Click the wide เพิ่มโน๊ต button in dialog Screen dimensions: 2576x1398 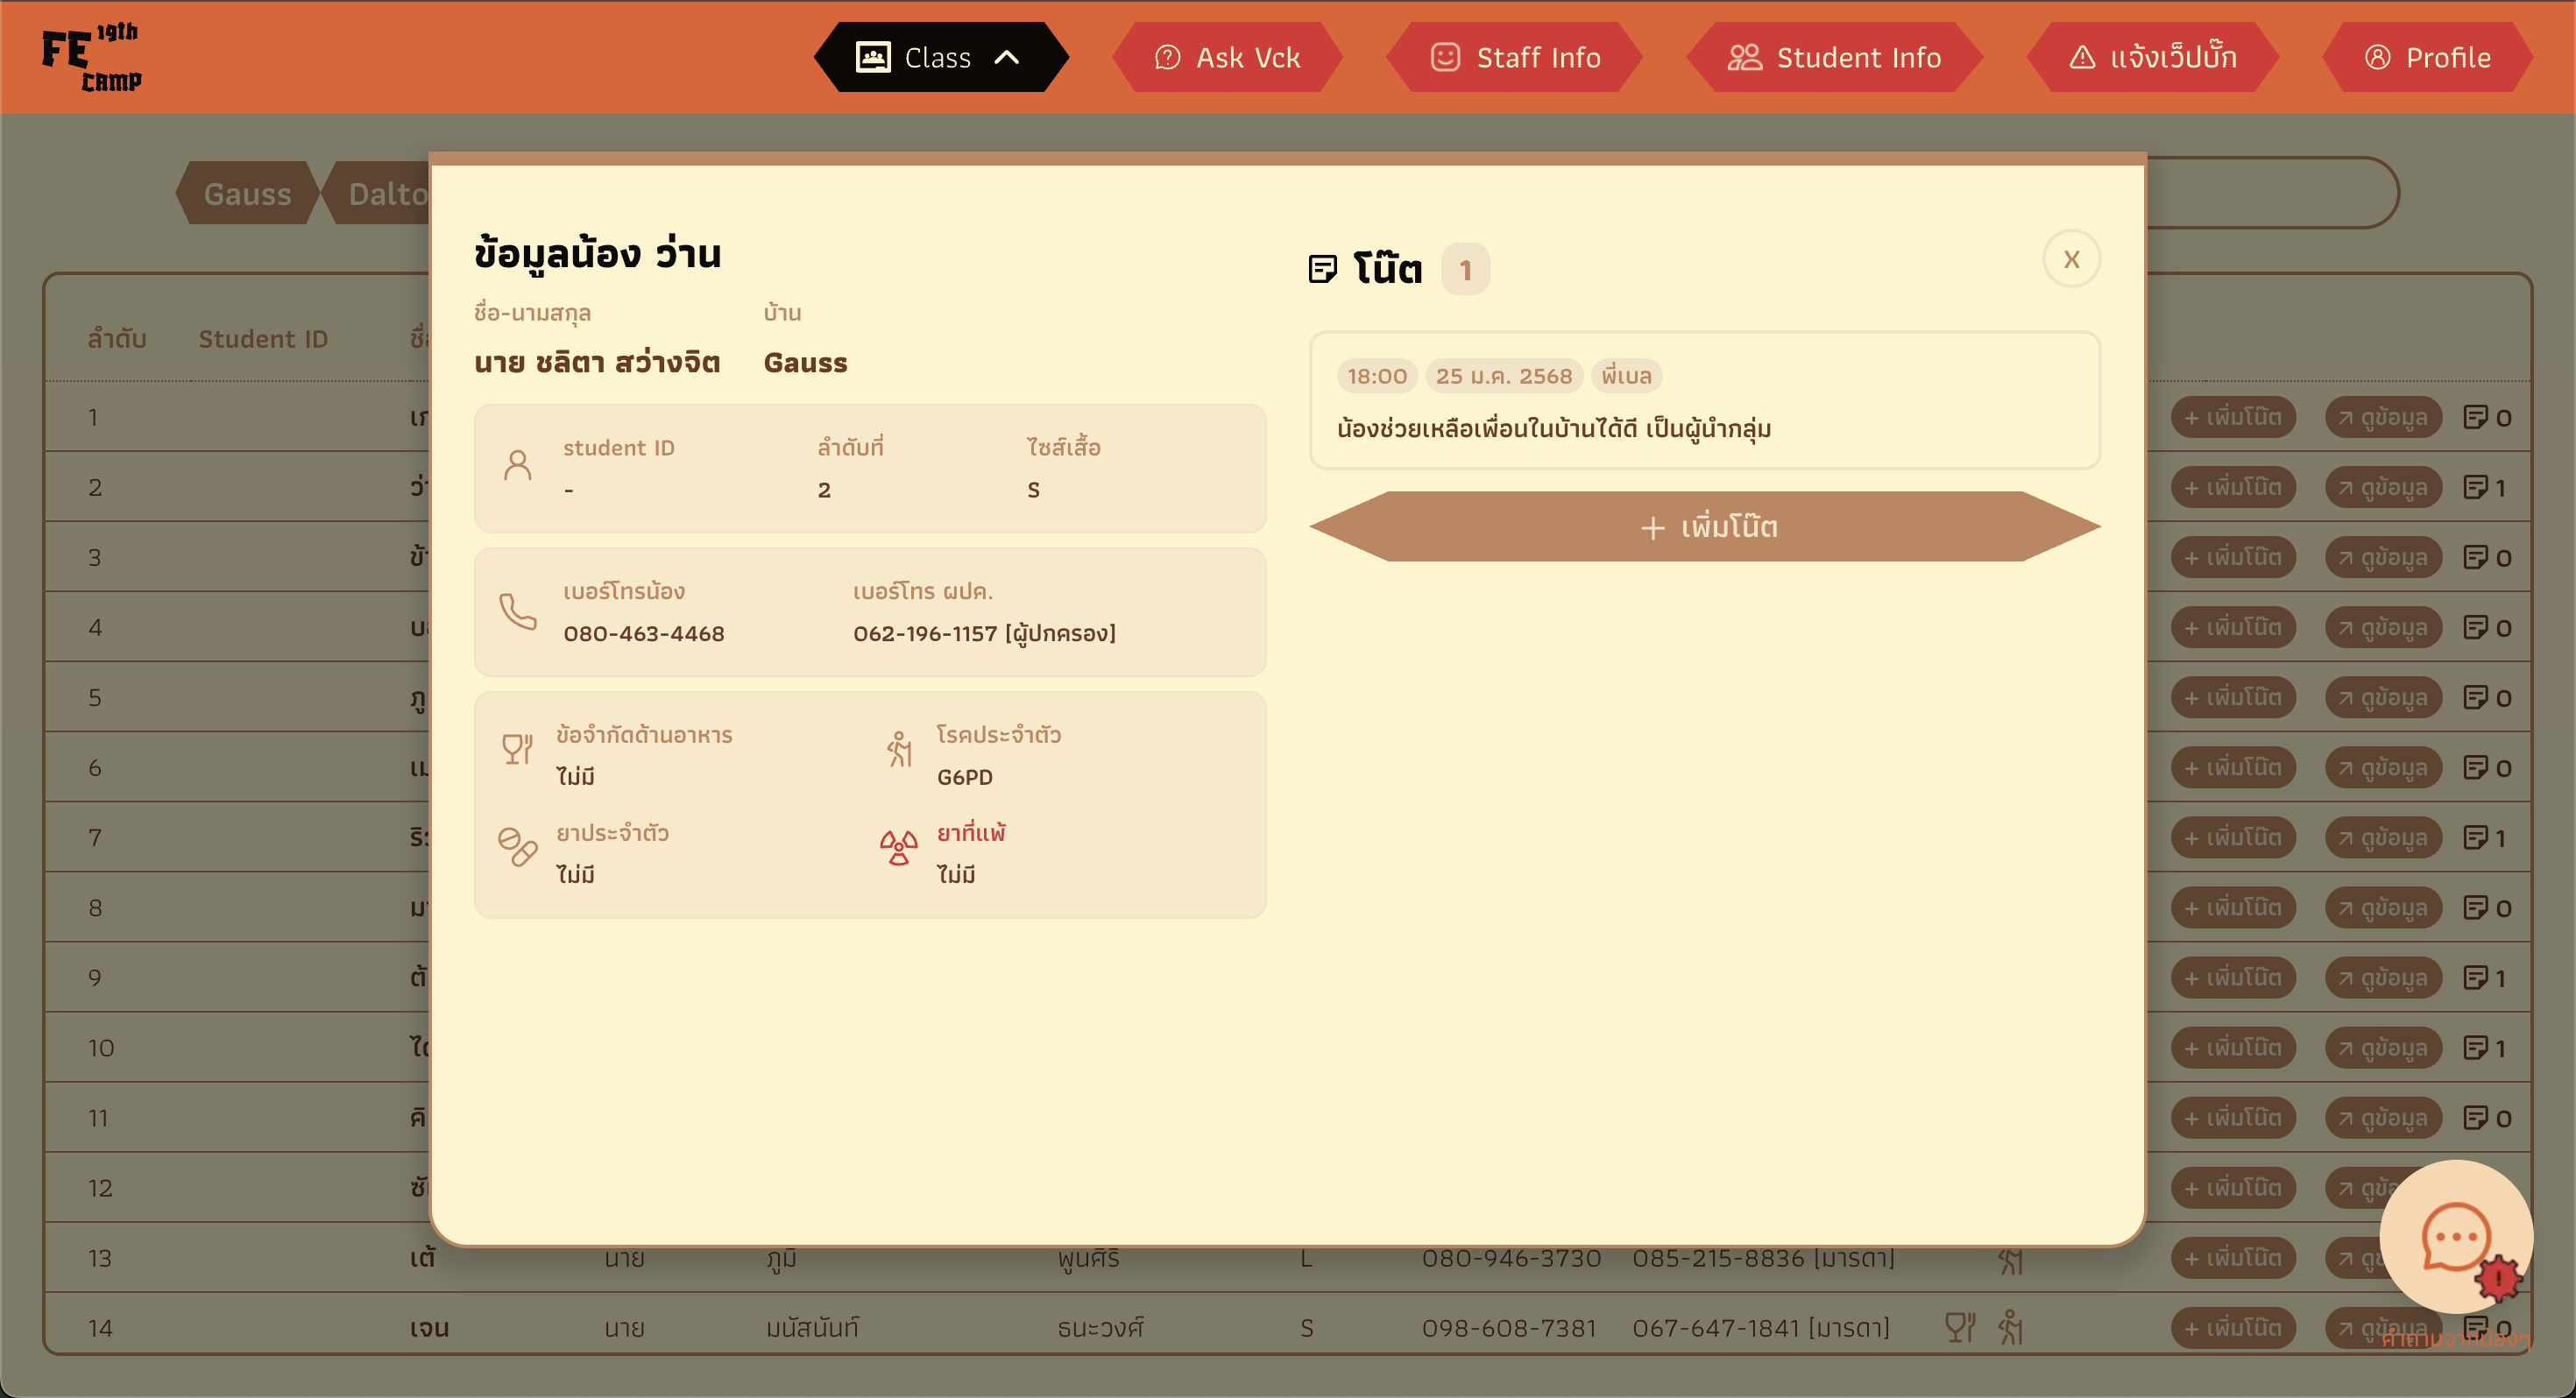[1705, 526]
